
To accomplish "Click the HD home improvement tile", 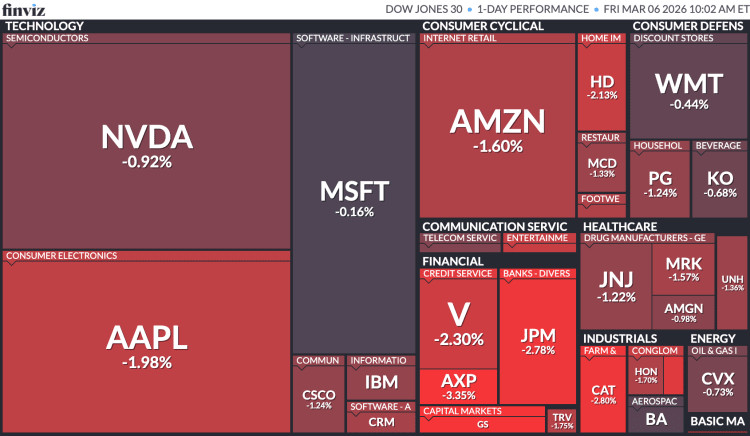I will [x=602, y=86].
